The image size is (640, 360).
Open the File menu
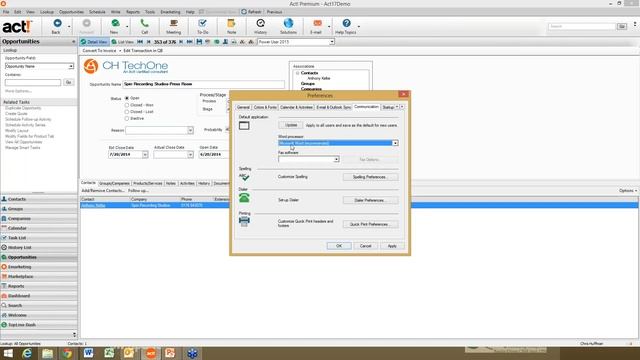click(x=6, y=12)
